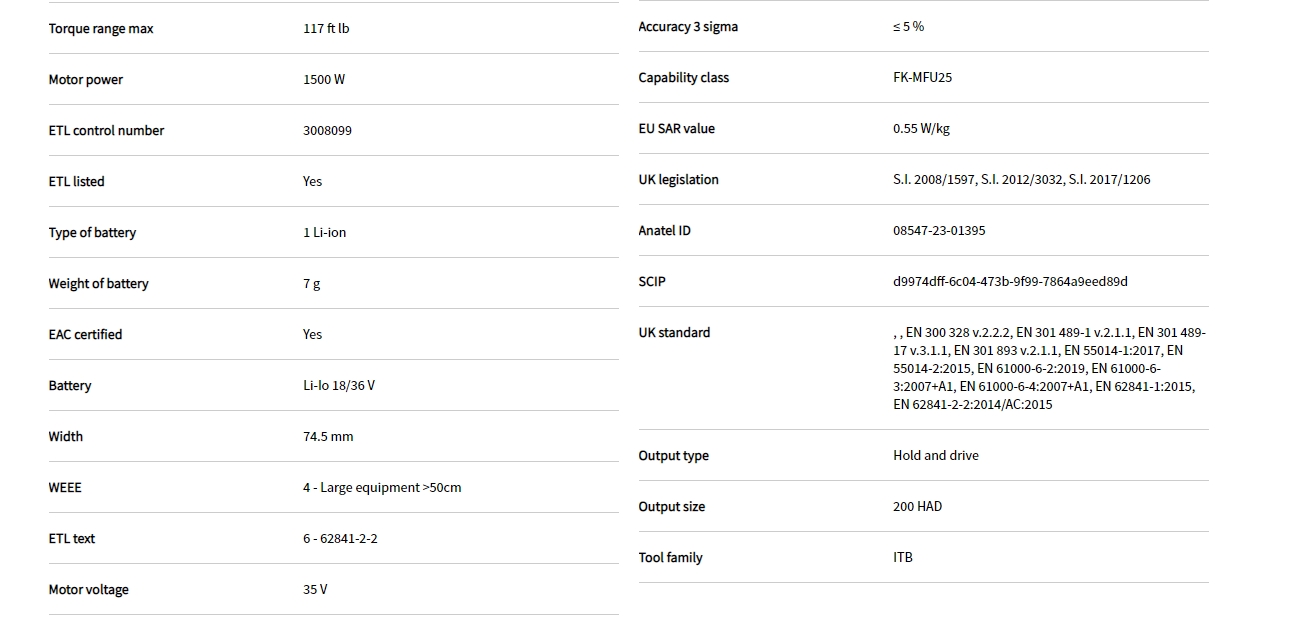Select the Battery value Li-Io 18/36 V

tap(339, 386)
